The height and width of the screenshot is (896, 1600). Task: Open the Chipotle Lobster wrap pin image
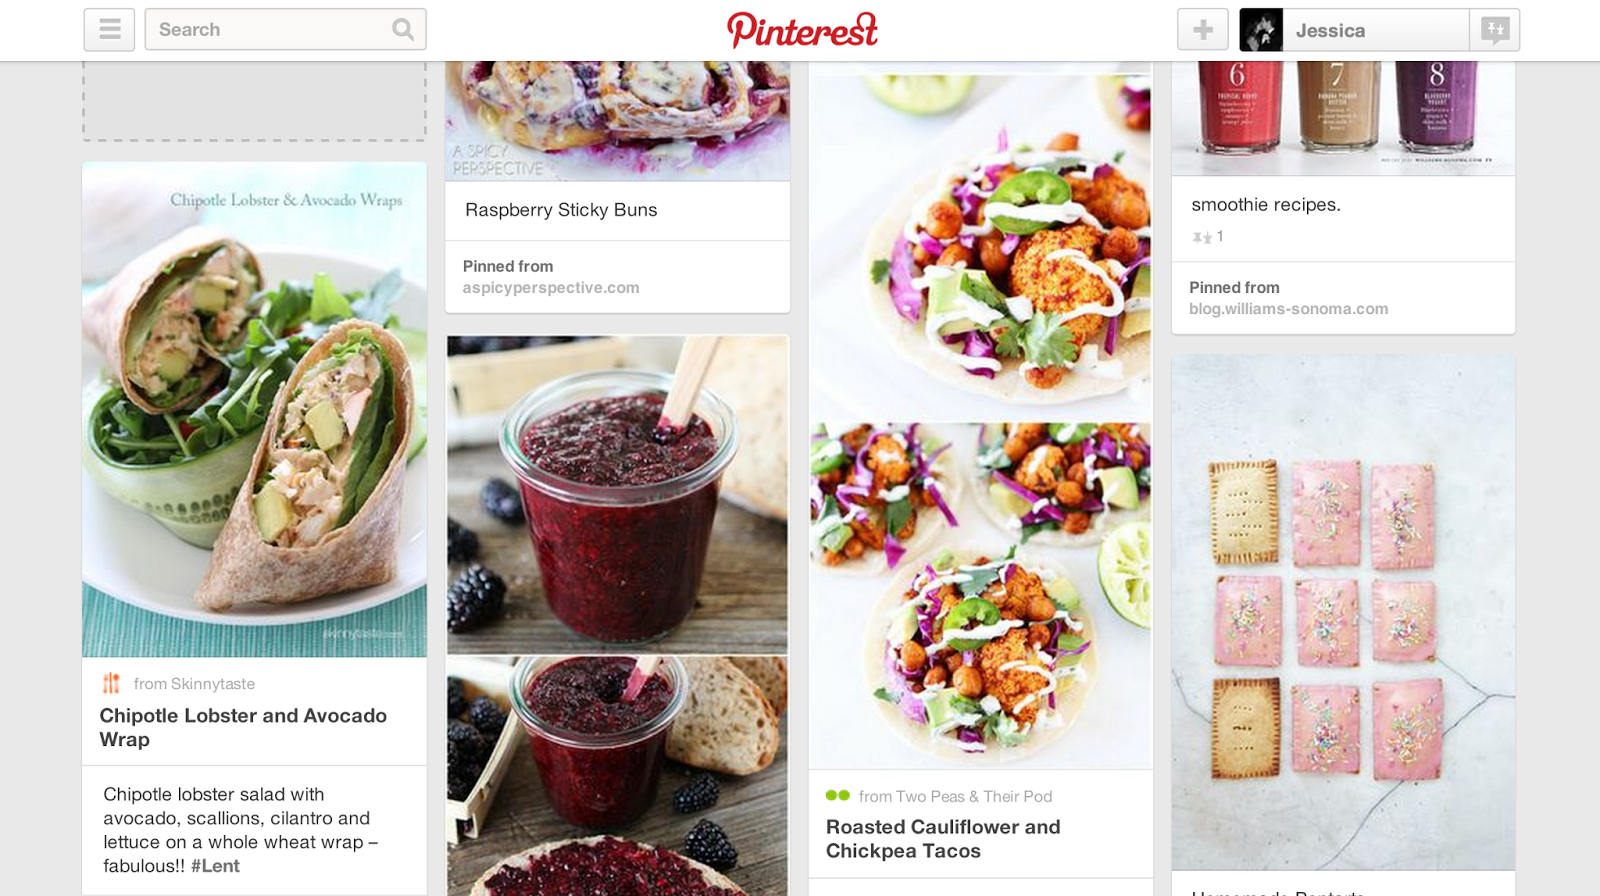pyautogui.click(x=254, y=410)
